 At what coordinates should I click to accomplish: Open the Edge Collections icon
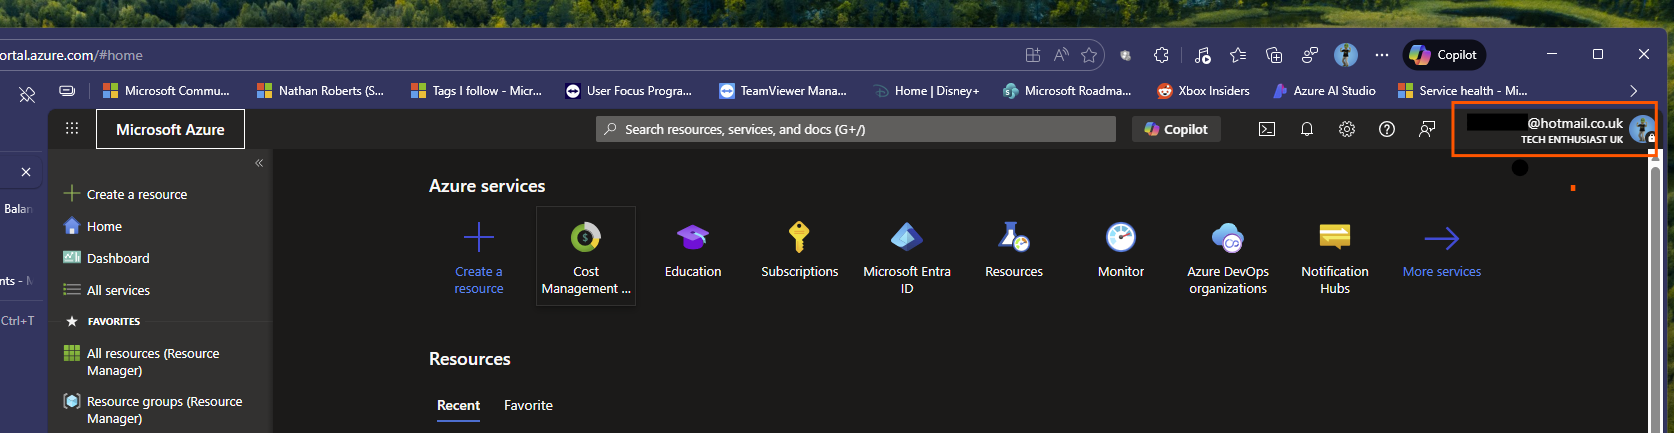(x=1274, y=55)
